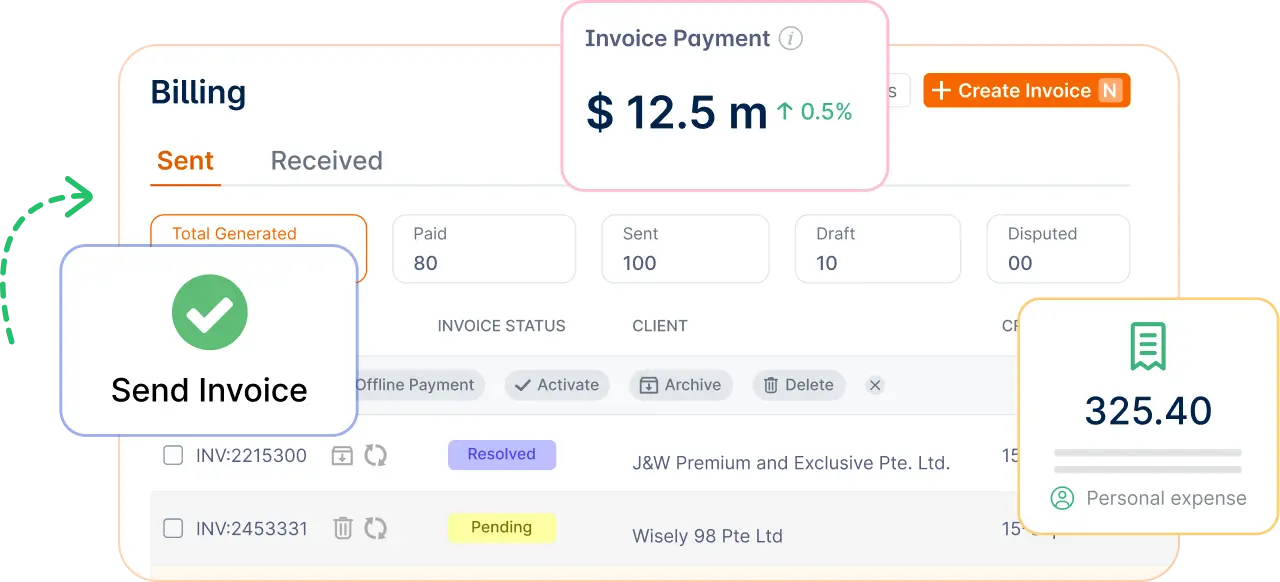Click the green receipt icon above 325.40
This screenshot has width=1280, height=582.
[x=1148, y=347]
